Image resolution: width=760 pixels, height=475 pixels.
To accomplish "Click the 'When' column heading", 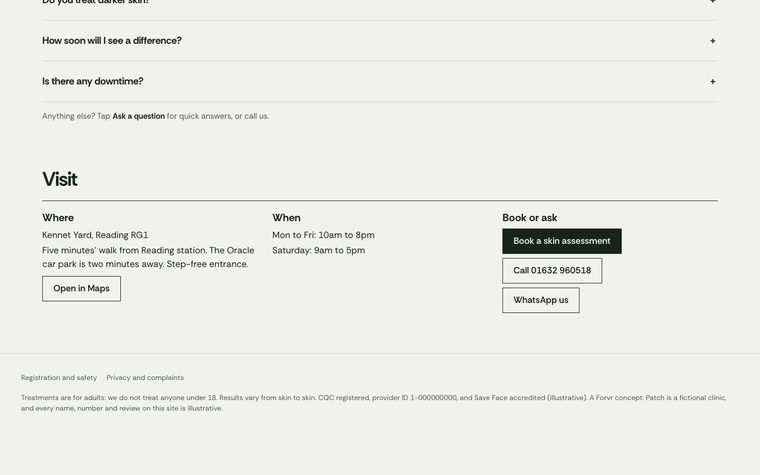I will pyautogui.click(x=286, y=218).
